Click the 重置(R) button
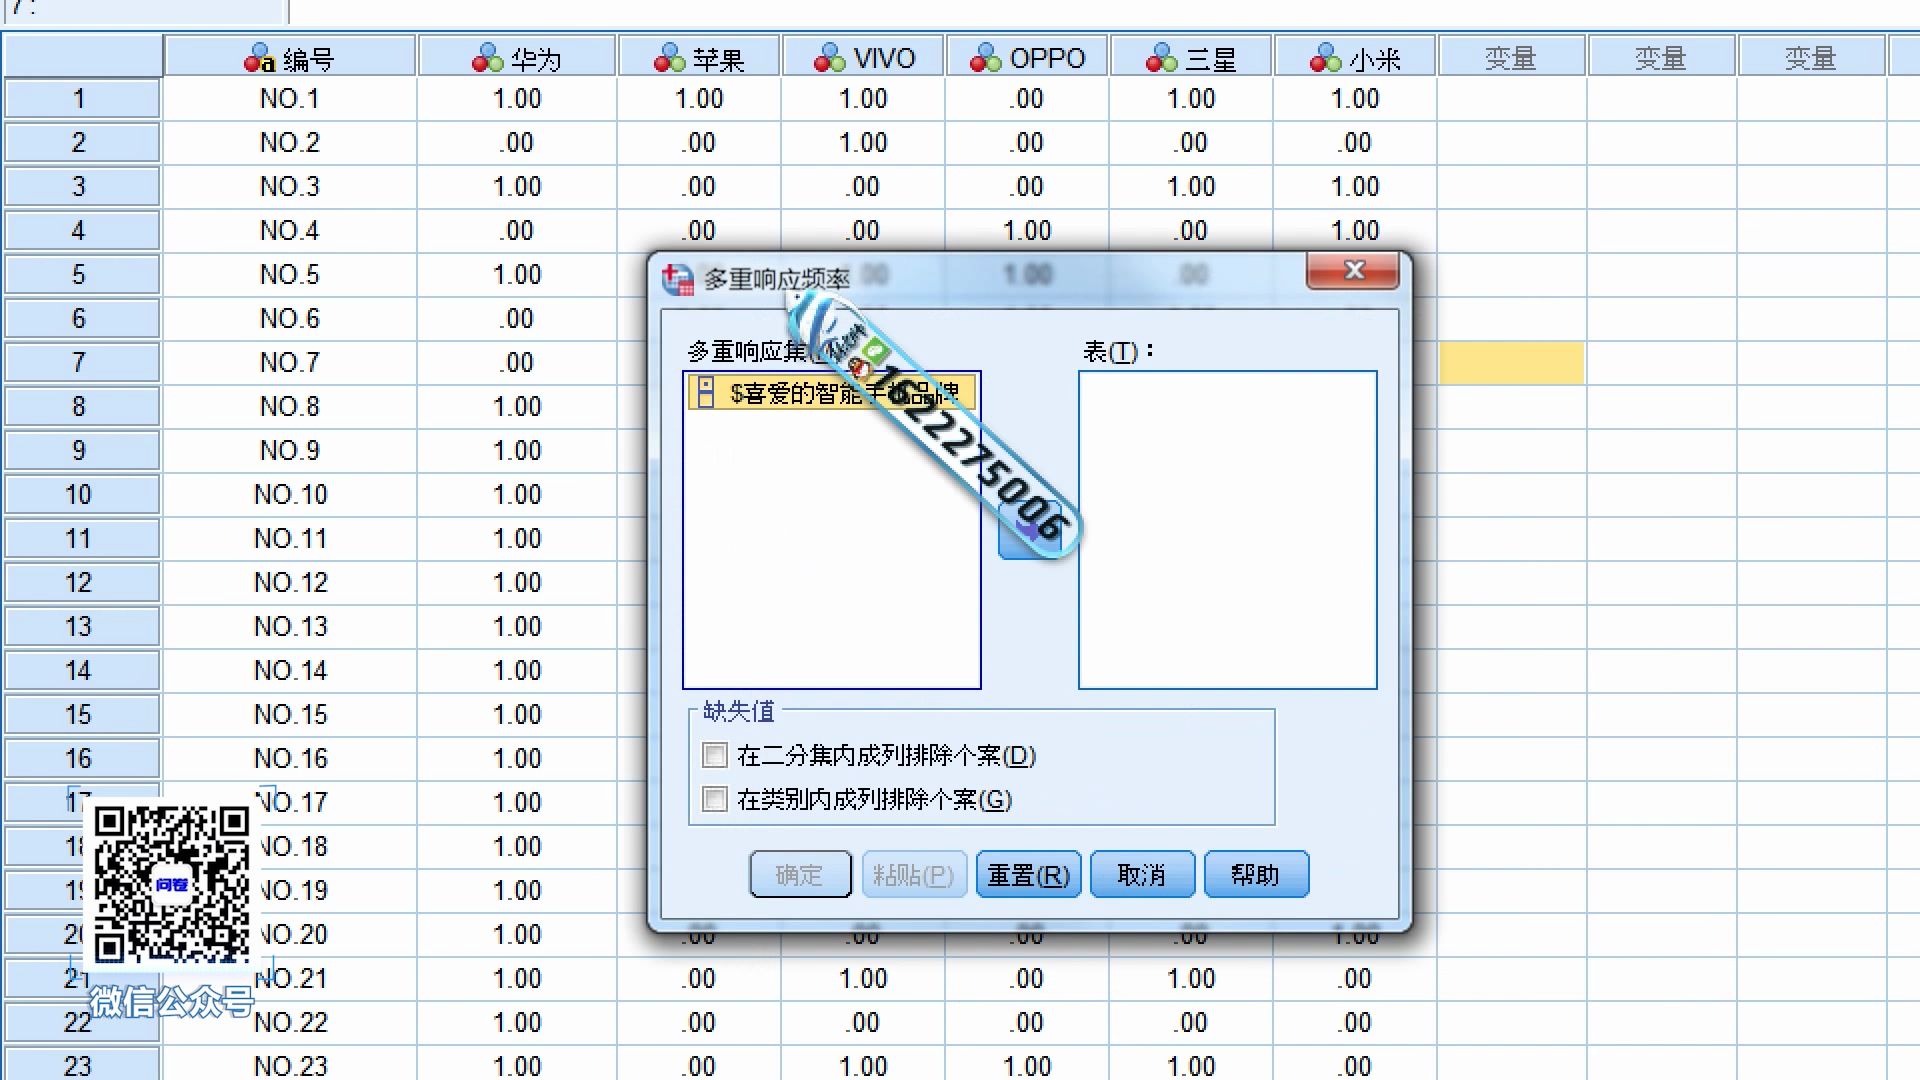 click(1028, 875)
